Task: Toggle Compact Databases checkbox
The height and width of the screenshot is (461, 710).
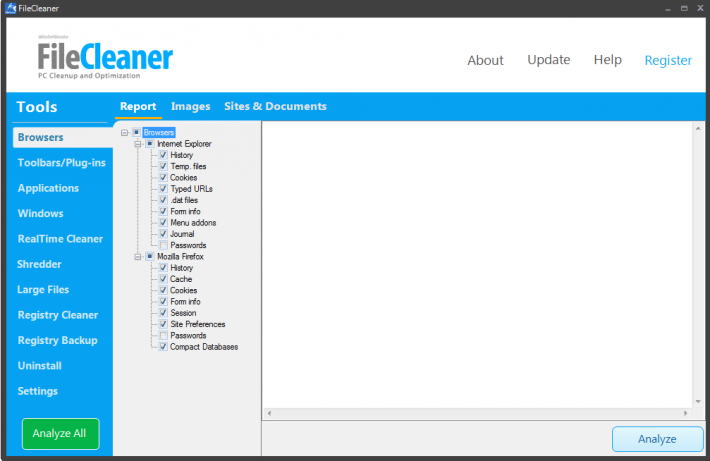Action: coord(163,347)
